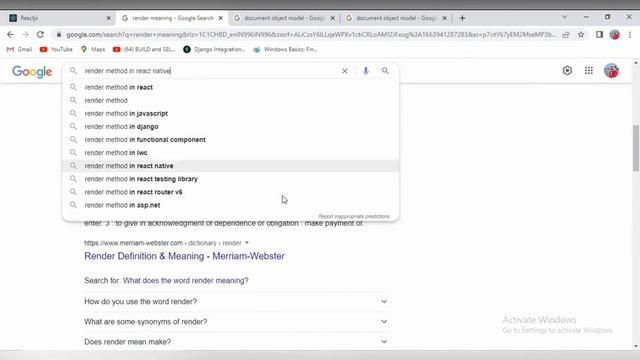Click the lock icon in address bar

point(59,35)
